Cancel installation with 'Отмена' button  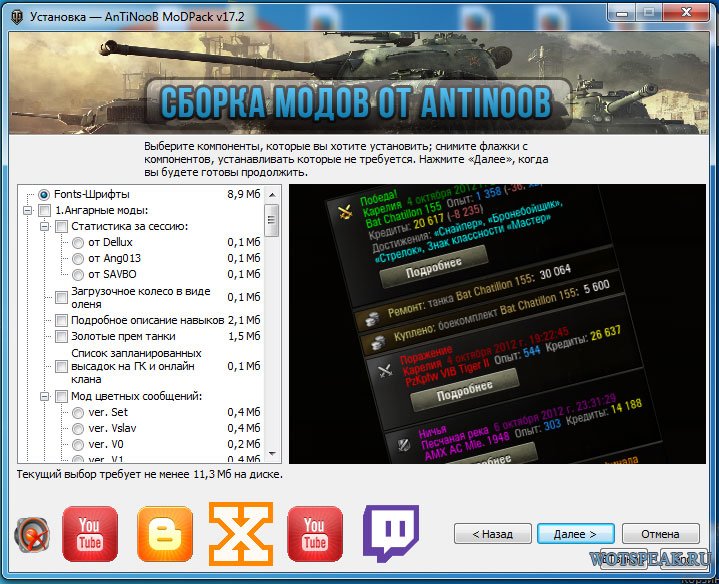(x=660, y=534)
